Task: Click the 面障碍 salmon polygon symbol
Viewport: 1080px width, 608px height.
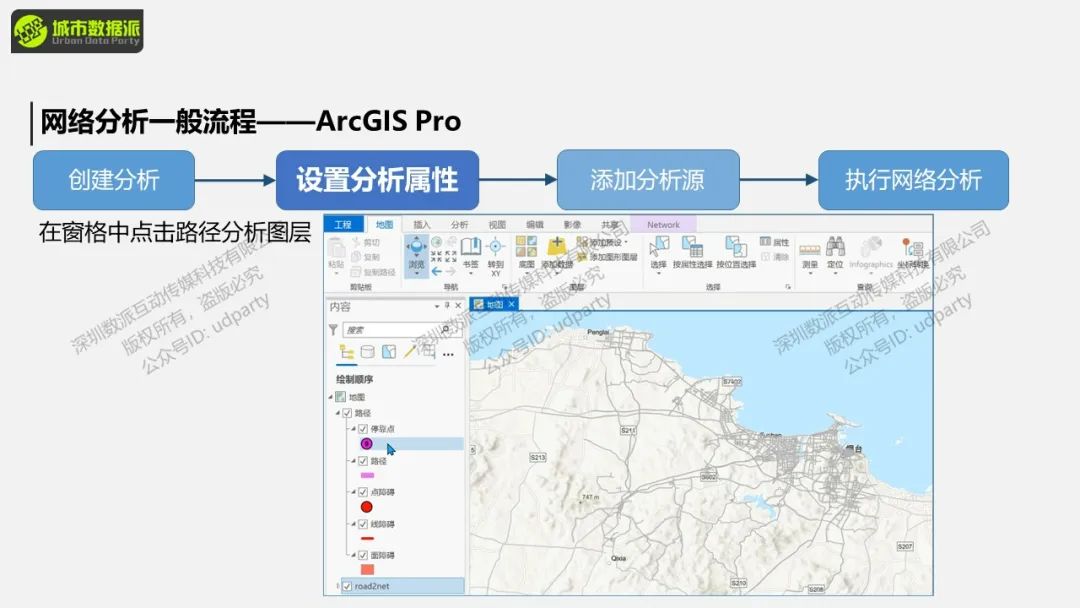Action: (367, 569)
